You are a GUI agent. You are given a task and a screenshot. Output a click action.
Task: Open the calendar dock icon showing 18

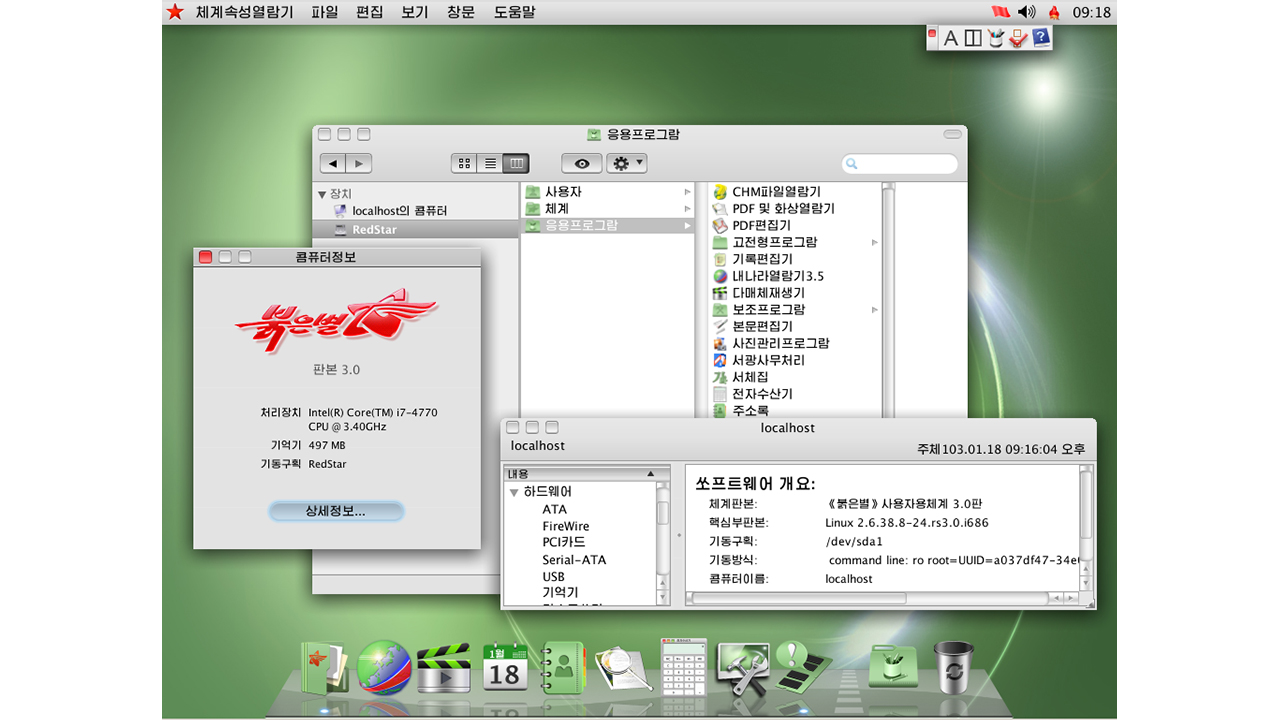click(x=503, y=667)
